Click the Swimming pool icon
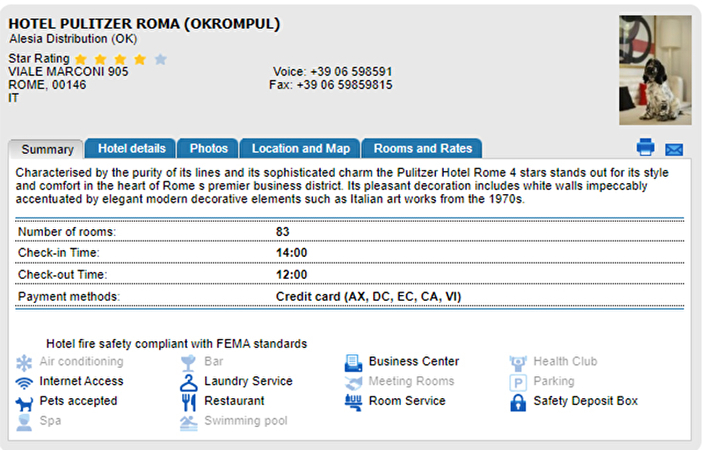 (189, 423)
